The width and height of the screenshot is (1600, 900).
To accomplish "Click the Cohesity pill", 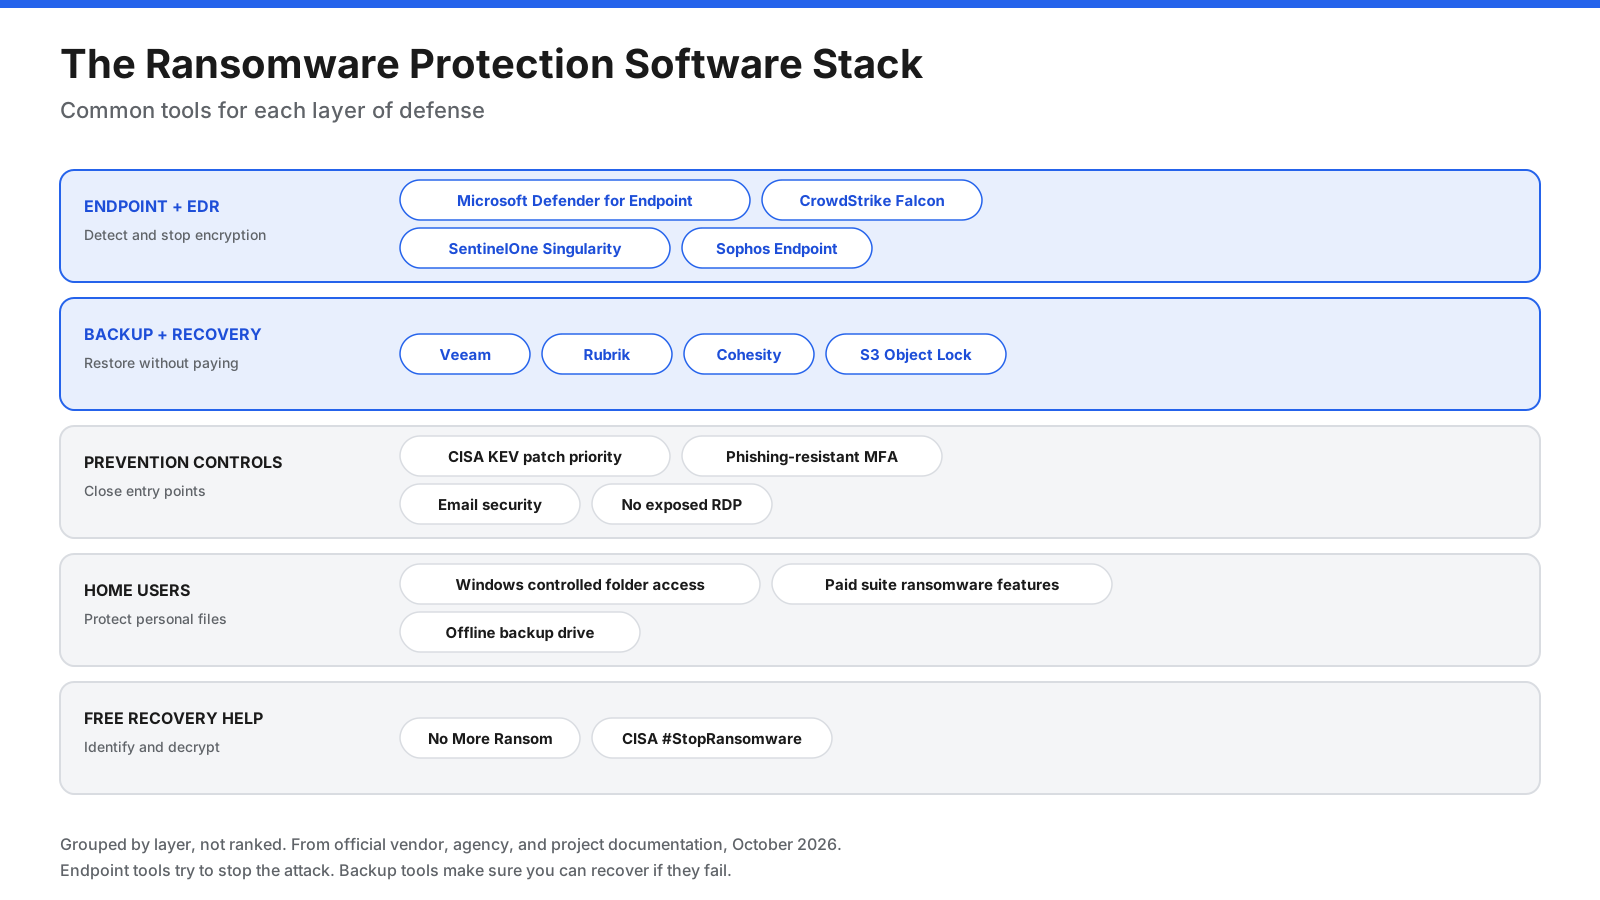I will tap(749, 354).
